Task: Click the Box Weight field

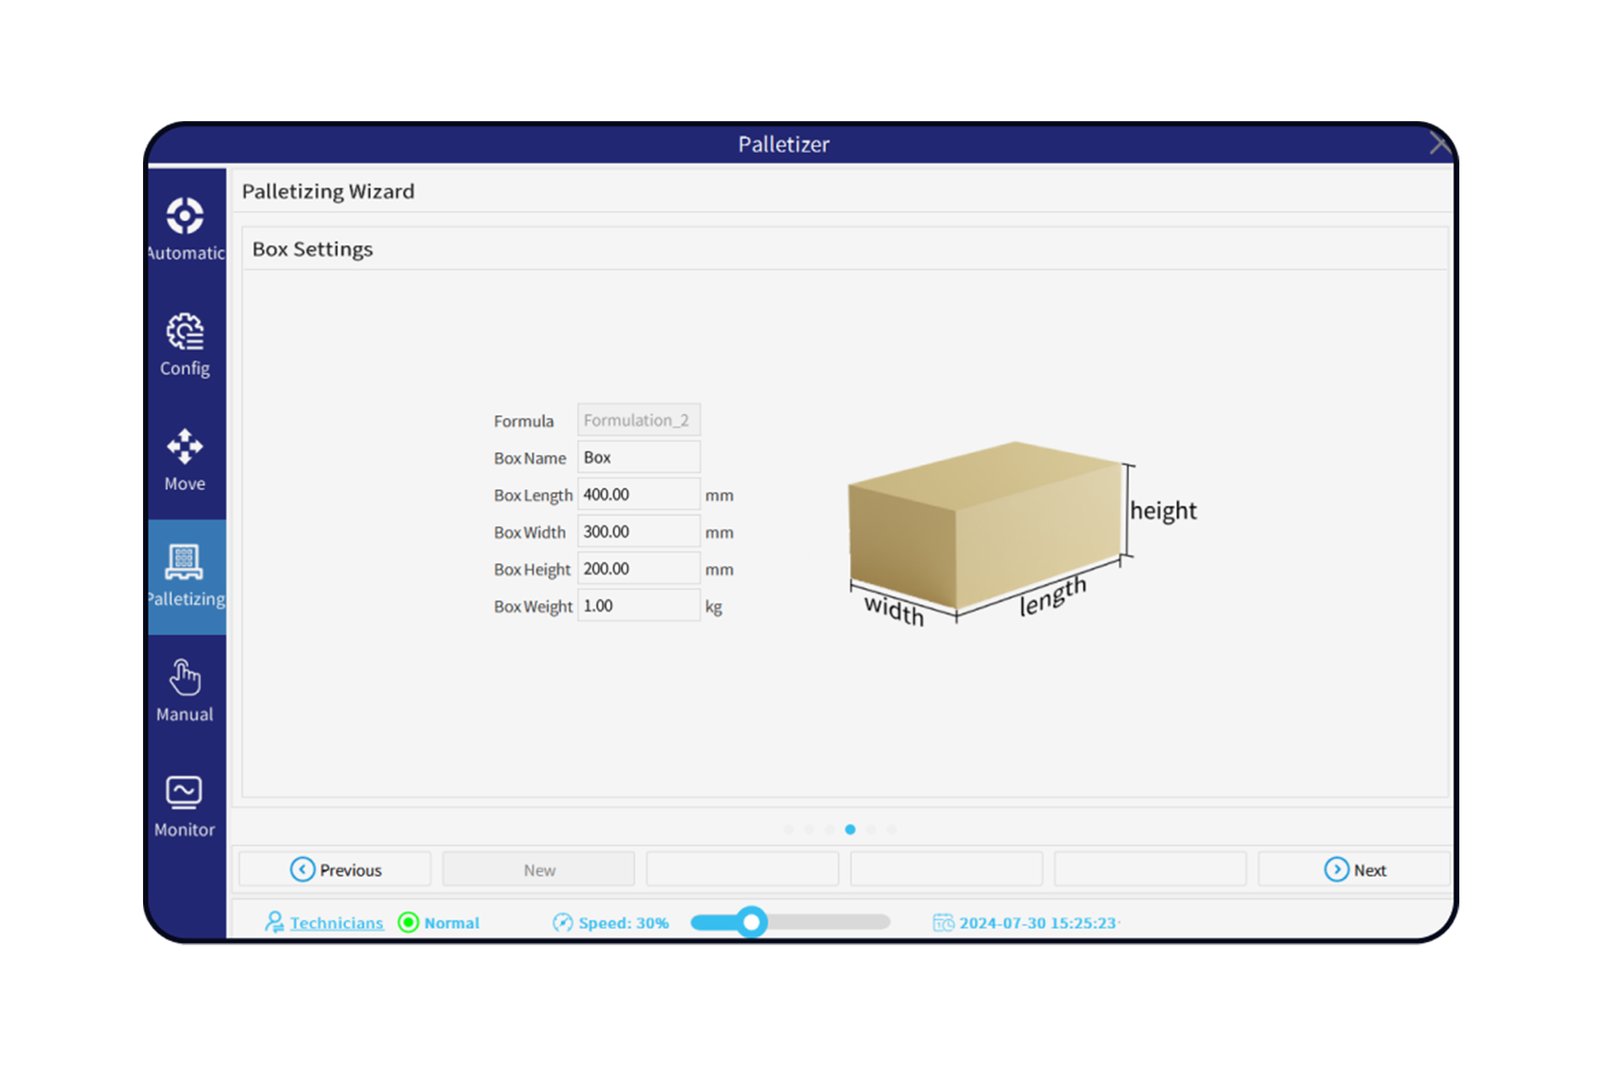Action: pos(638,606)
